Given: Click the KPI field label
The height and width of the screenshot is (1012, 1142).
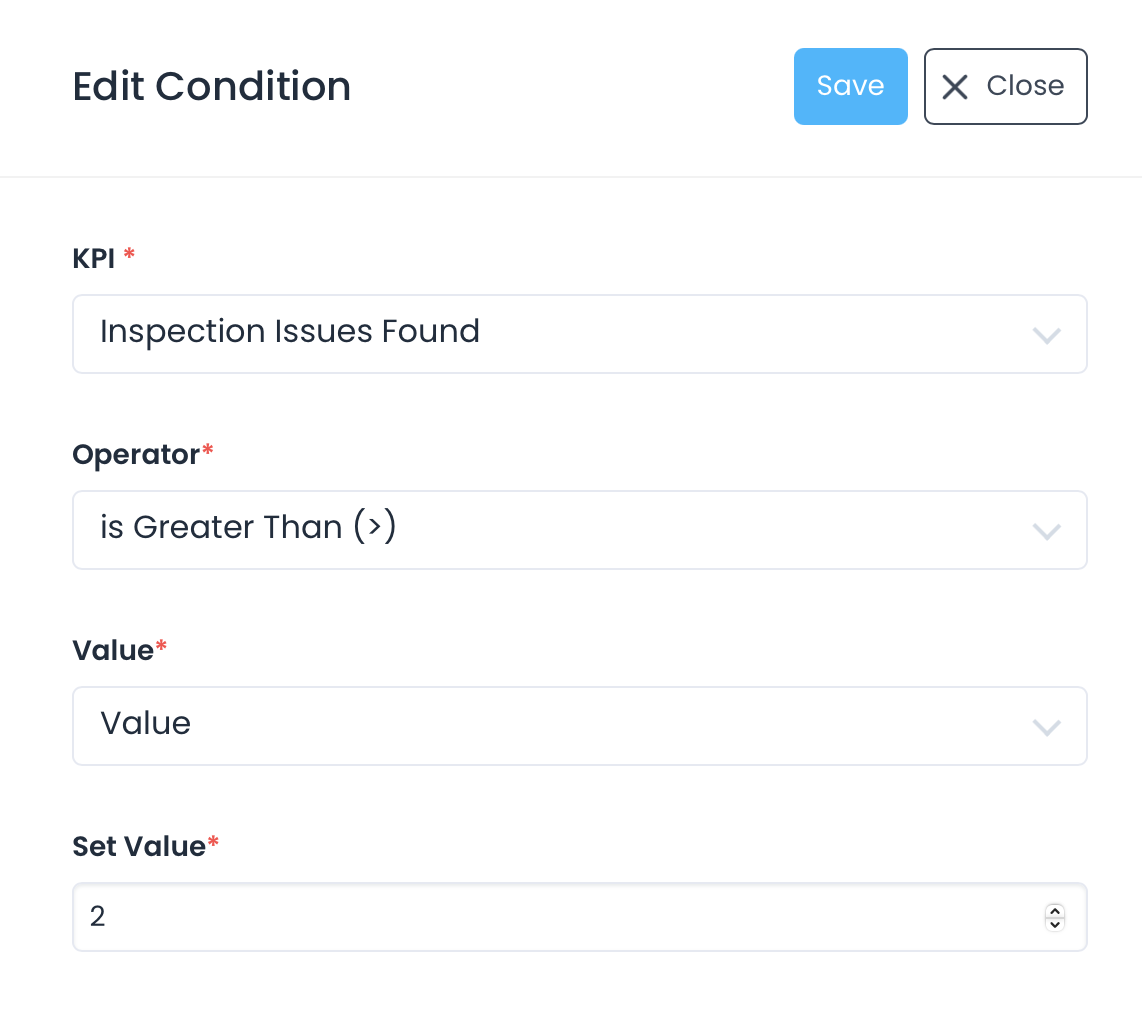Looking at the screenshot, I should point(94,258).
